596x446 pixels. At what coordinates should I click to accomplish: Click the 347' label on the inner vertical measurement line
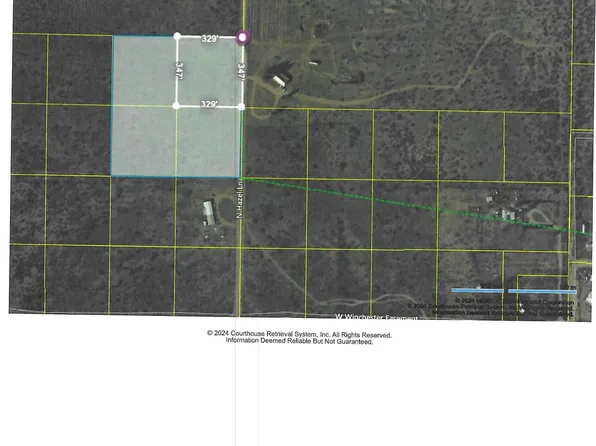pos(178,71)
